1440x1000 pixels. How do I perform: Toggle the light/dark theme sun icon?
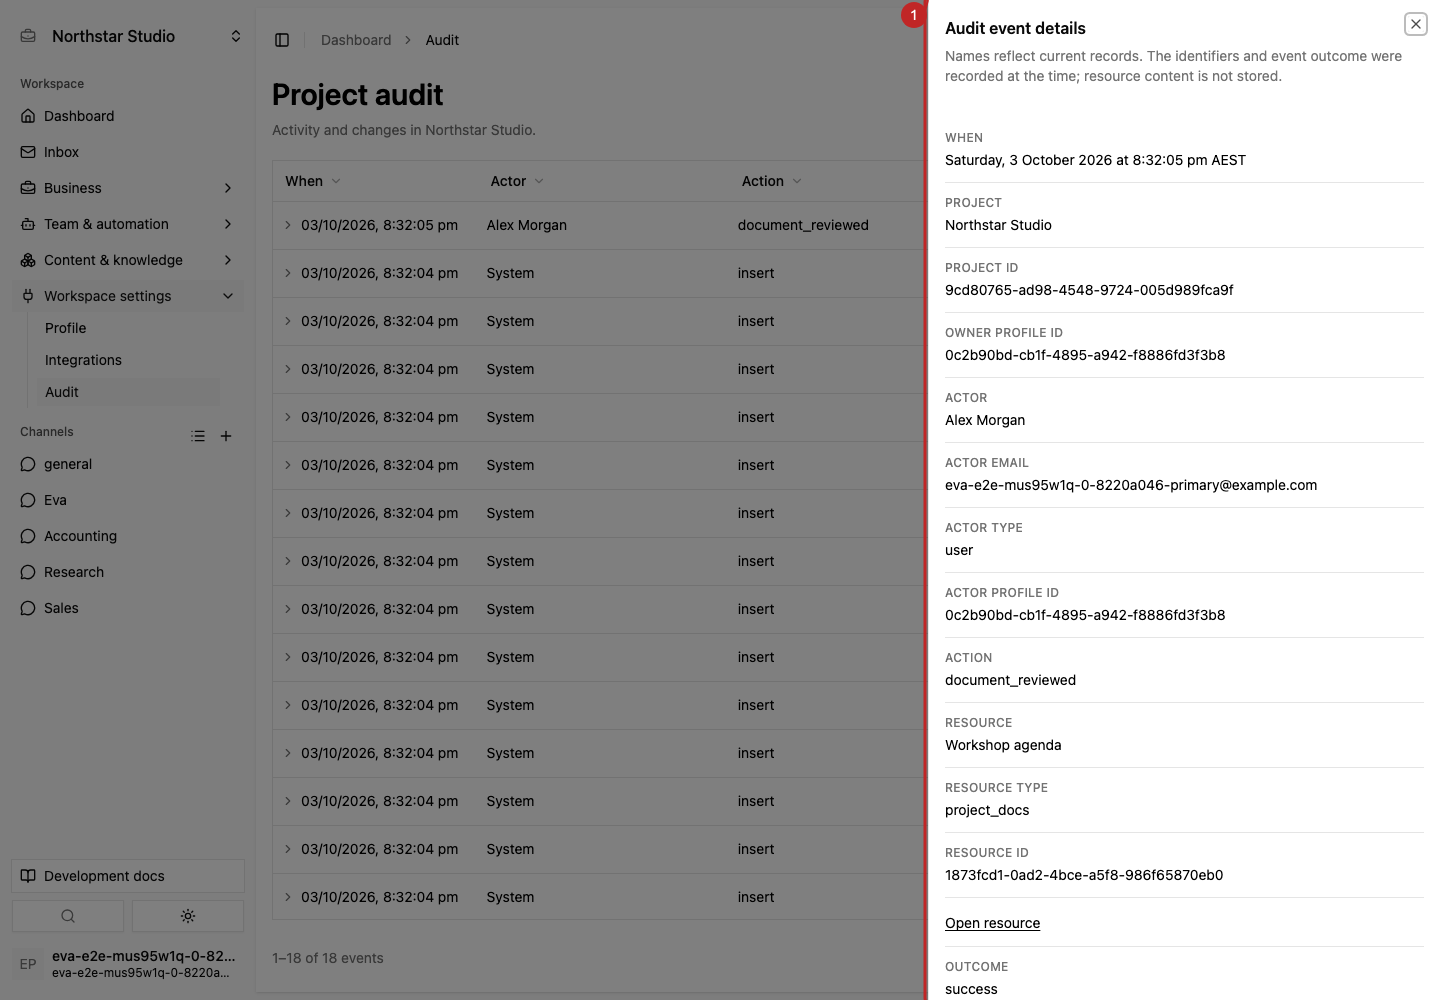(188, 916)
